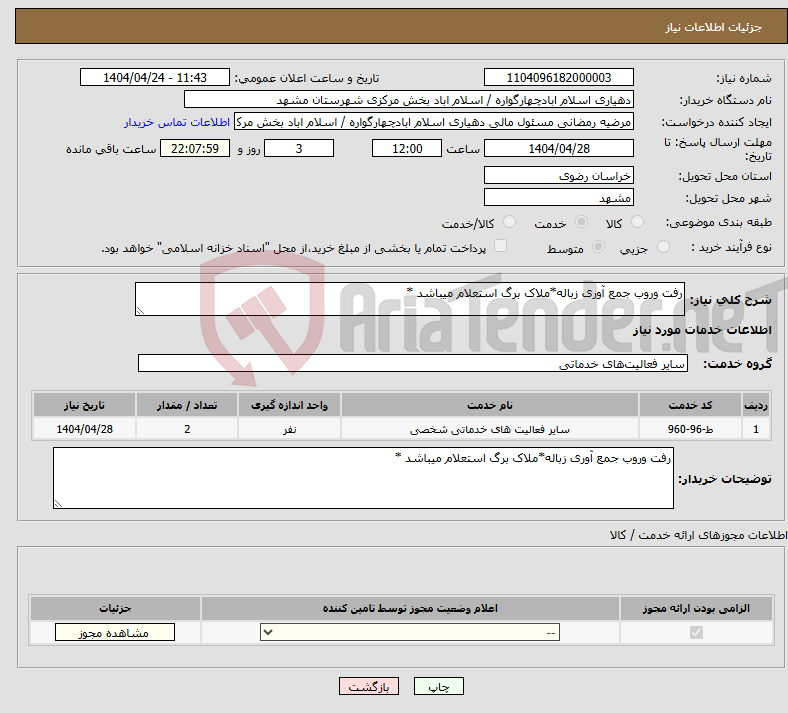The width and height of the screenshot is (788, 713).
Task: Click need number field 1104096182000003
Action: 559,77
